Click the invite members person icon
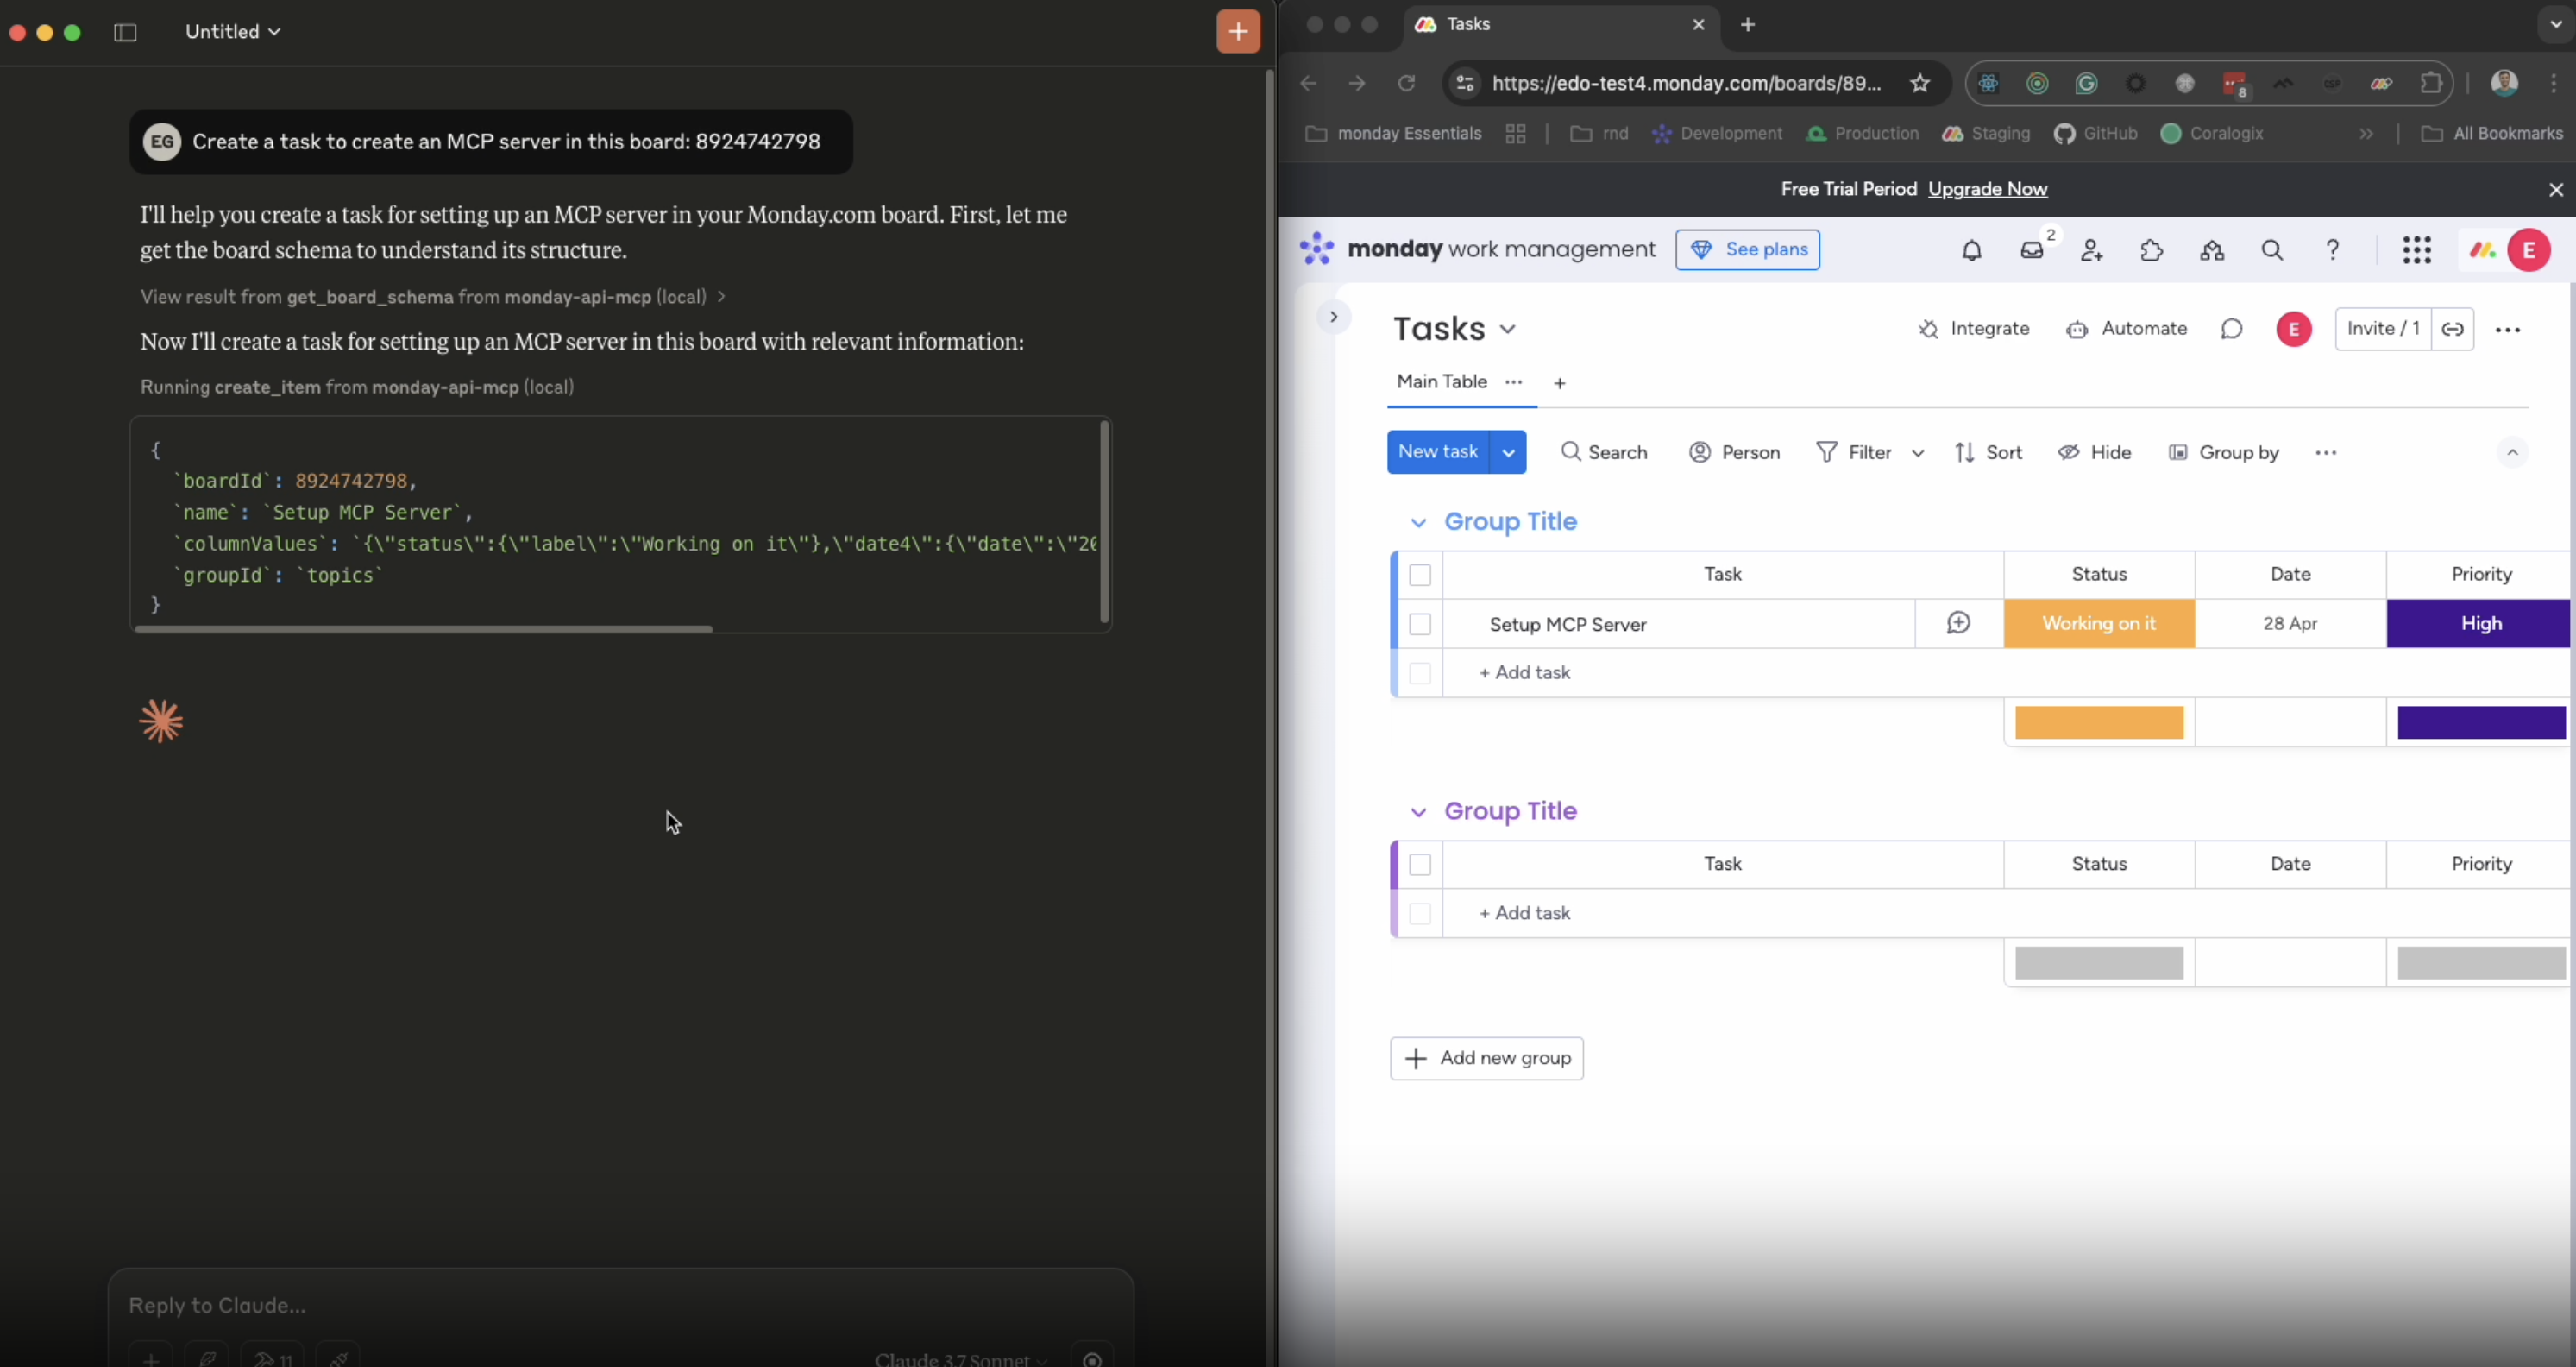This screenshot has width=2576, height=1367. tap(2091, 250)
